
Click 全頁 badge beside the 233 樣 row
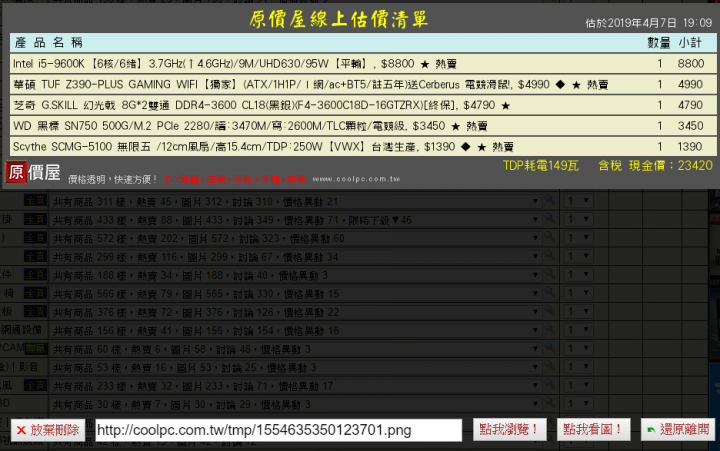click(35, 385)
